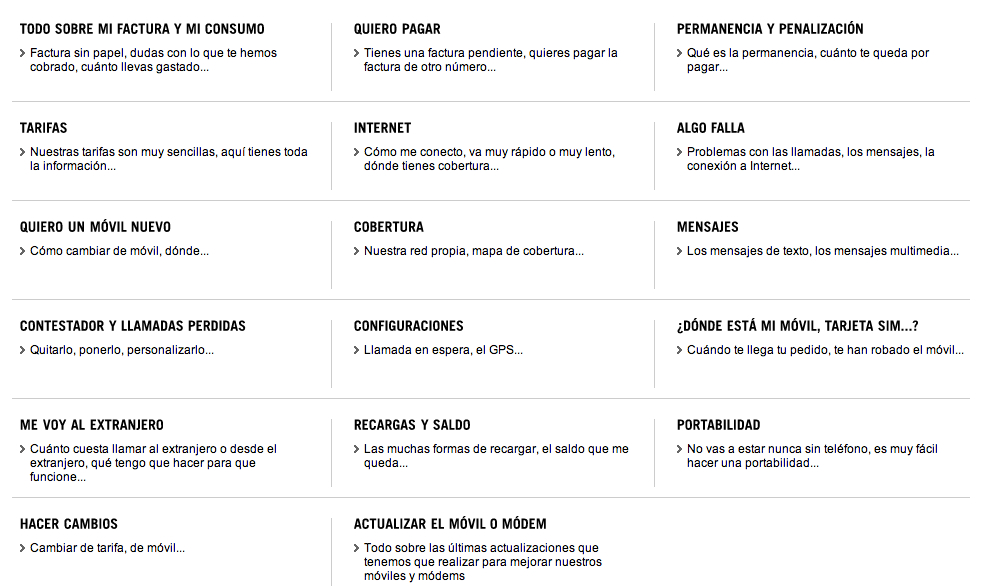Viewport: 982px width, 587px height.
Task: Go to the 'Internet' help topic
Action: [382, 128]
